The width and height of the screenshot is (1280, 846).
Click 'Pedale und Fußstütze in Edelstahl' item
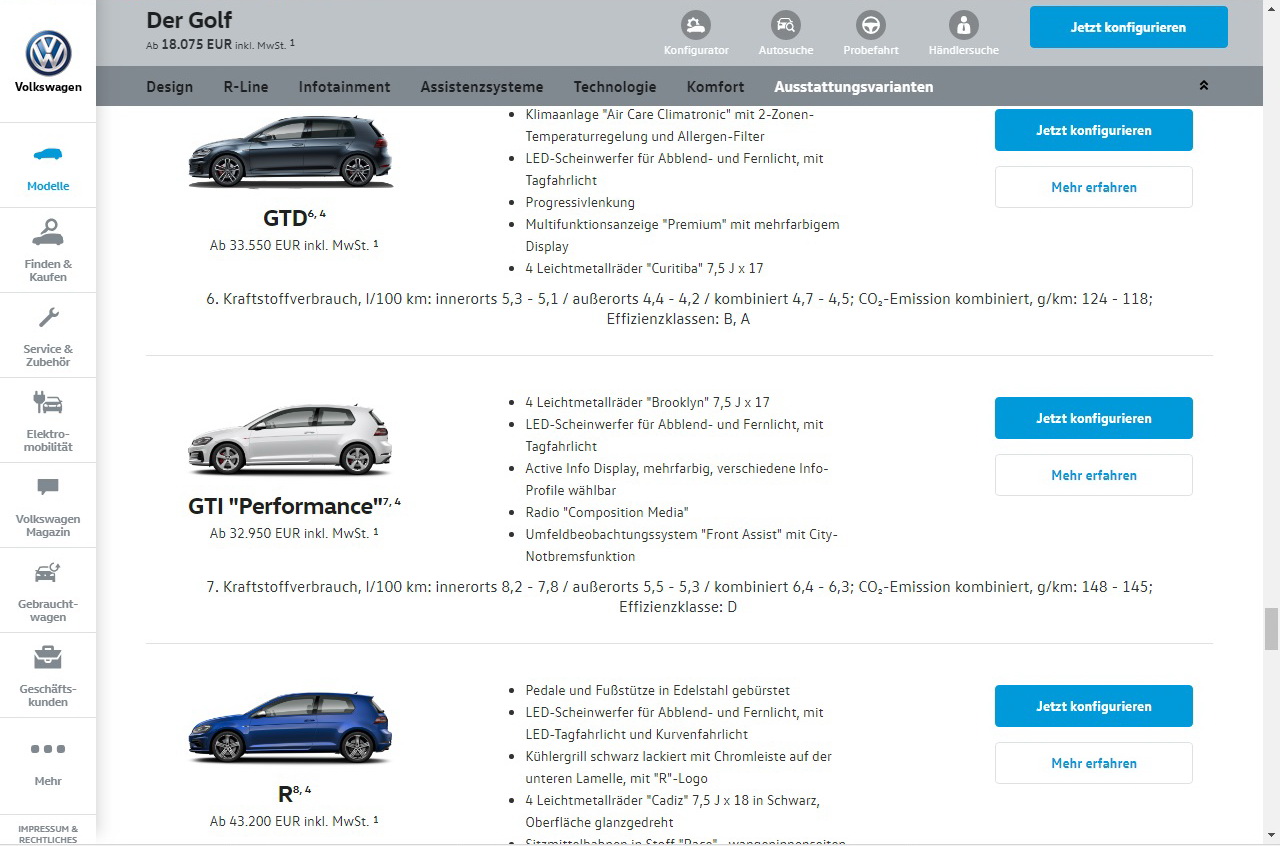[657, 690]
